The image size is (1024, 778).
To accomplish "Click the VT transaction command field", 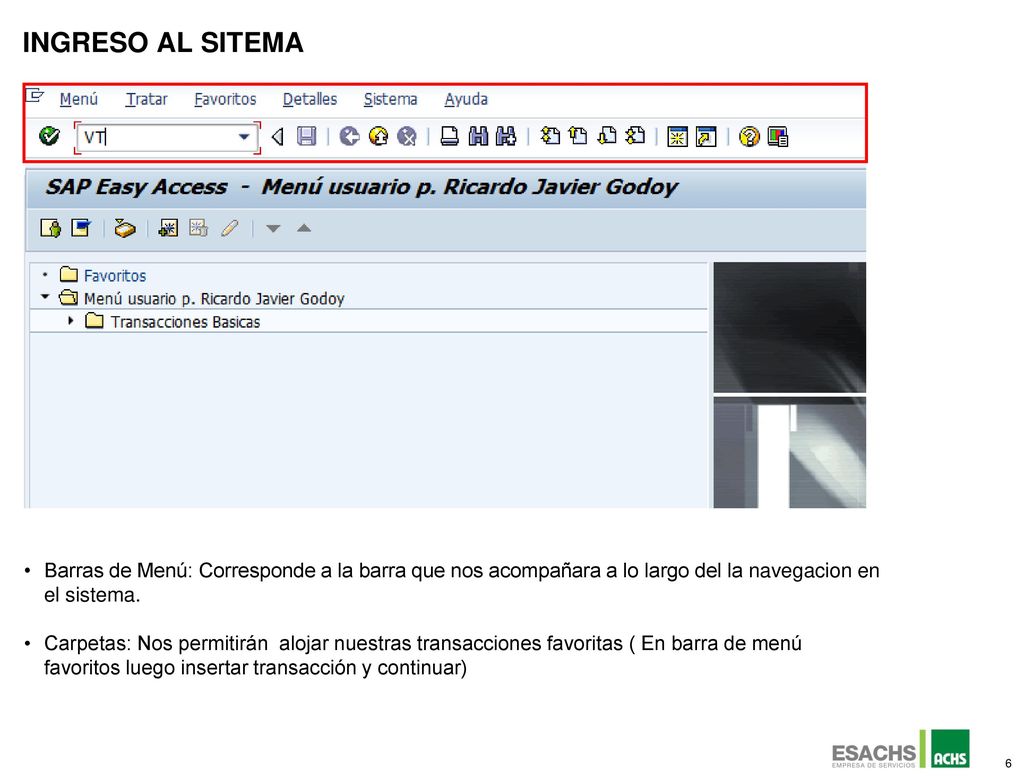I will pyautogui.click(x=167, y=137).
